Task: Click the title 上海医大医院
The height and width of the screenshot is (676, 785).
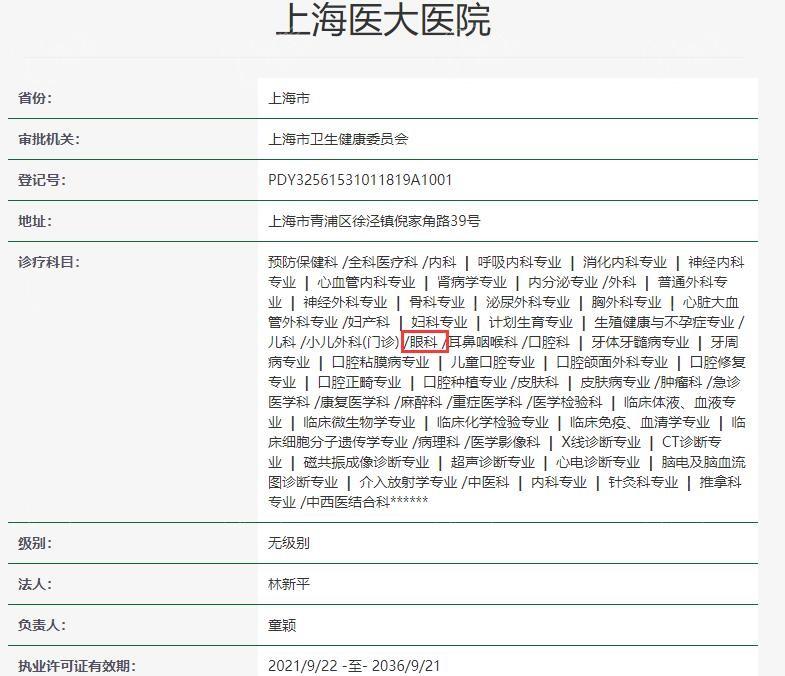Action: coord(383,19)
